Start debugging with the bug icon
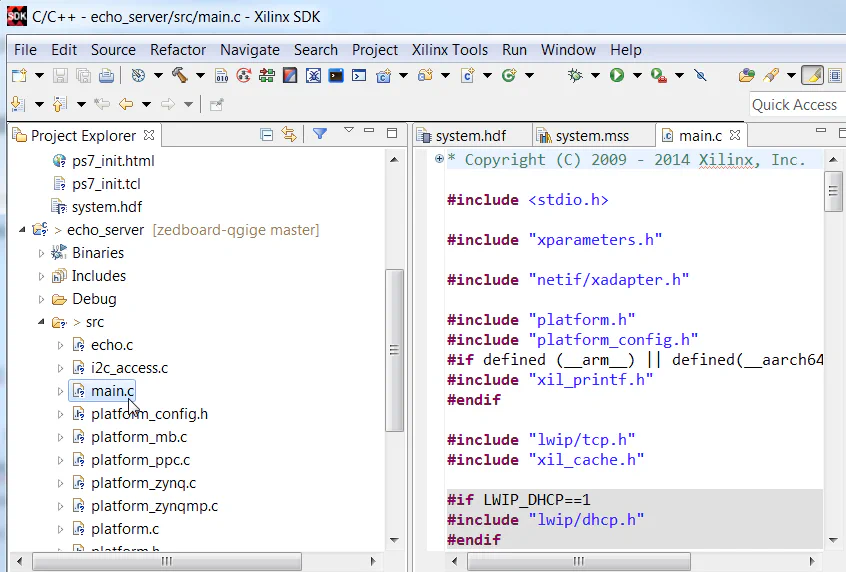Image resolution: width=846 pixels, height=572 pixels. 575,75
